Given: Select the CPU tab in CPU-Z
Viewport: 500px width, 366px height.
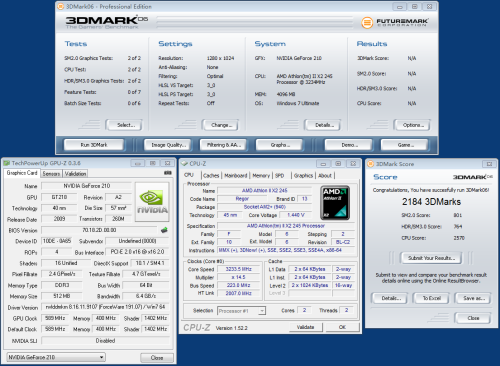Looking at the screenshot, I should point(189,175).
